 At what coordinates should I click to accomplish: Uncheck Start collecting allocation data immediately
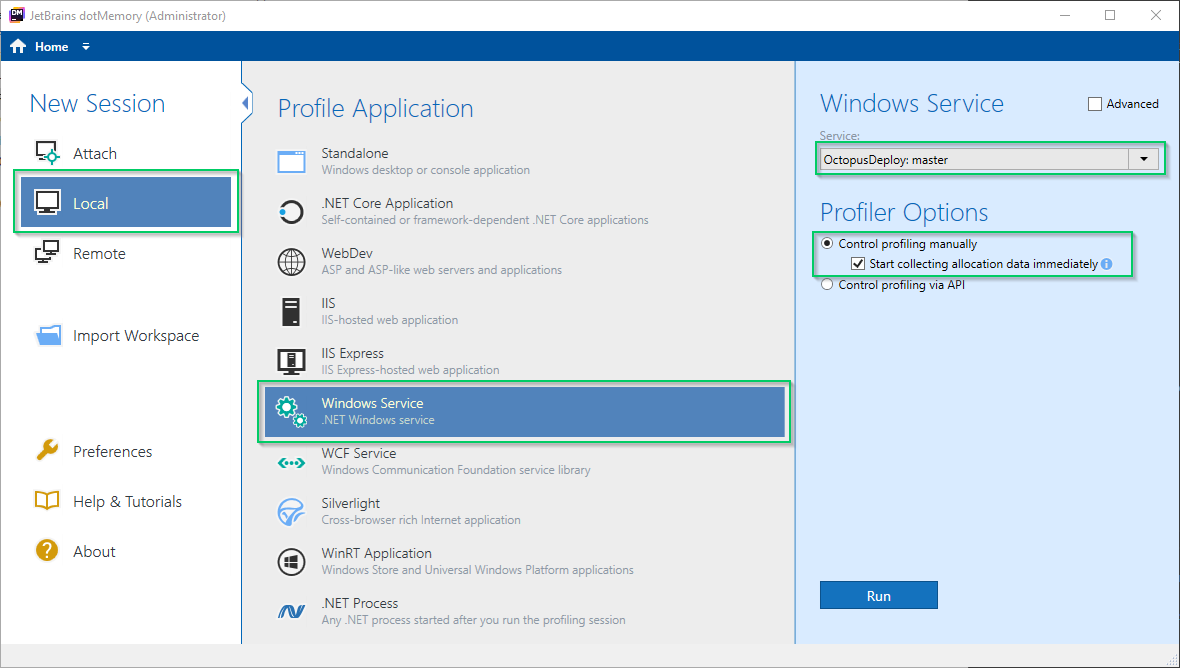(858, 264)
